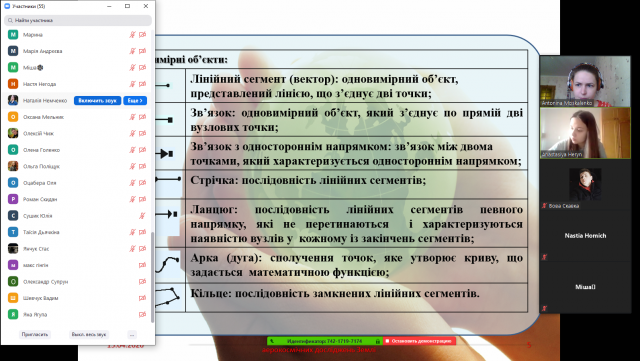The height and width of the screenshot is (361, 640).
Task: Select participant name Олексій Чик
Action: pos(38,134)
